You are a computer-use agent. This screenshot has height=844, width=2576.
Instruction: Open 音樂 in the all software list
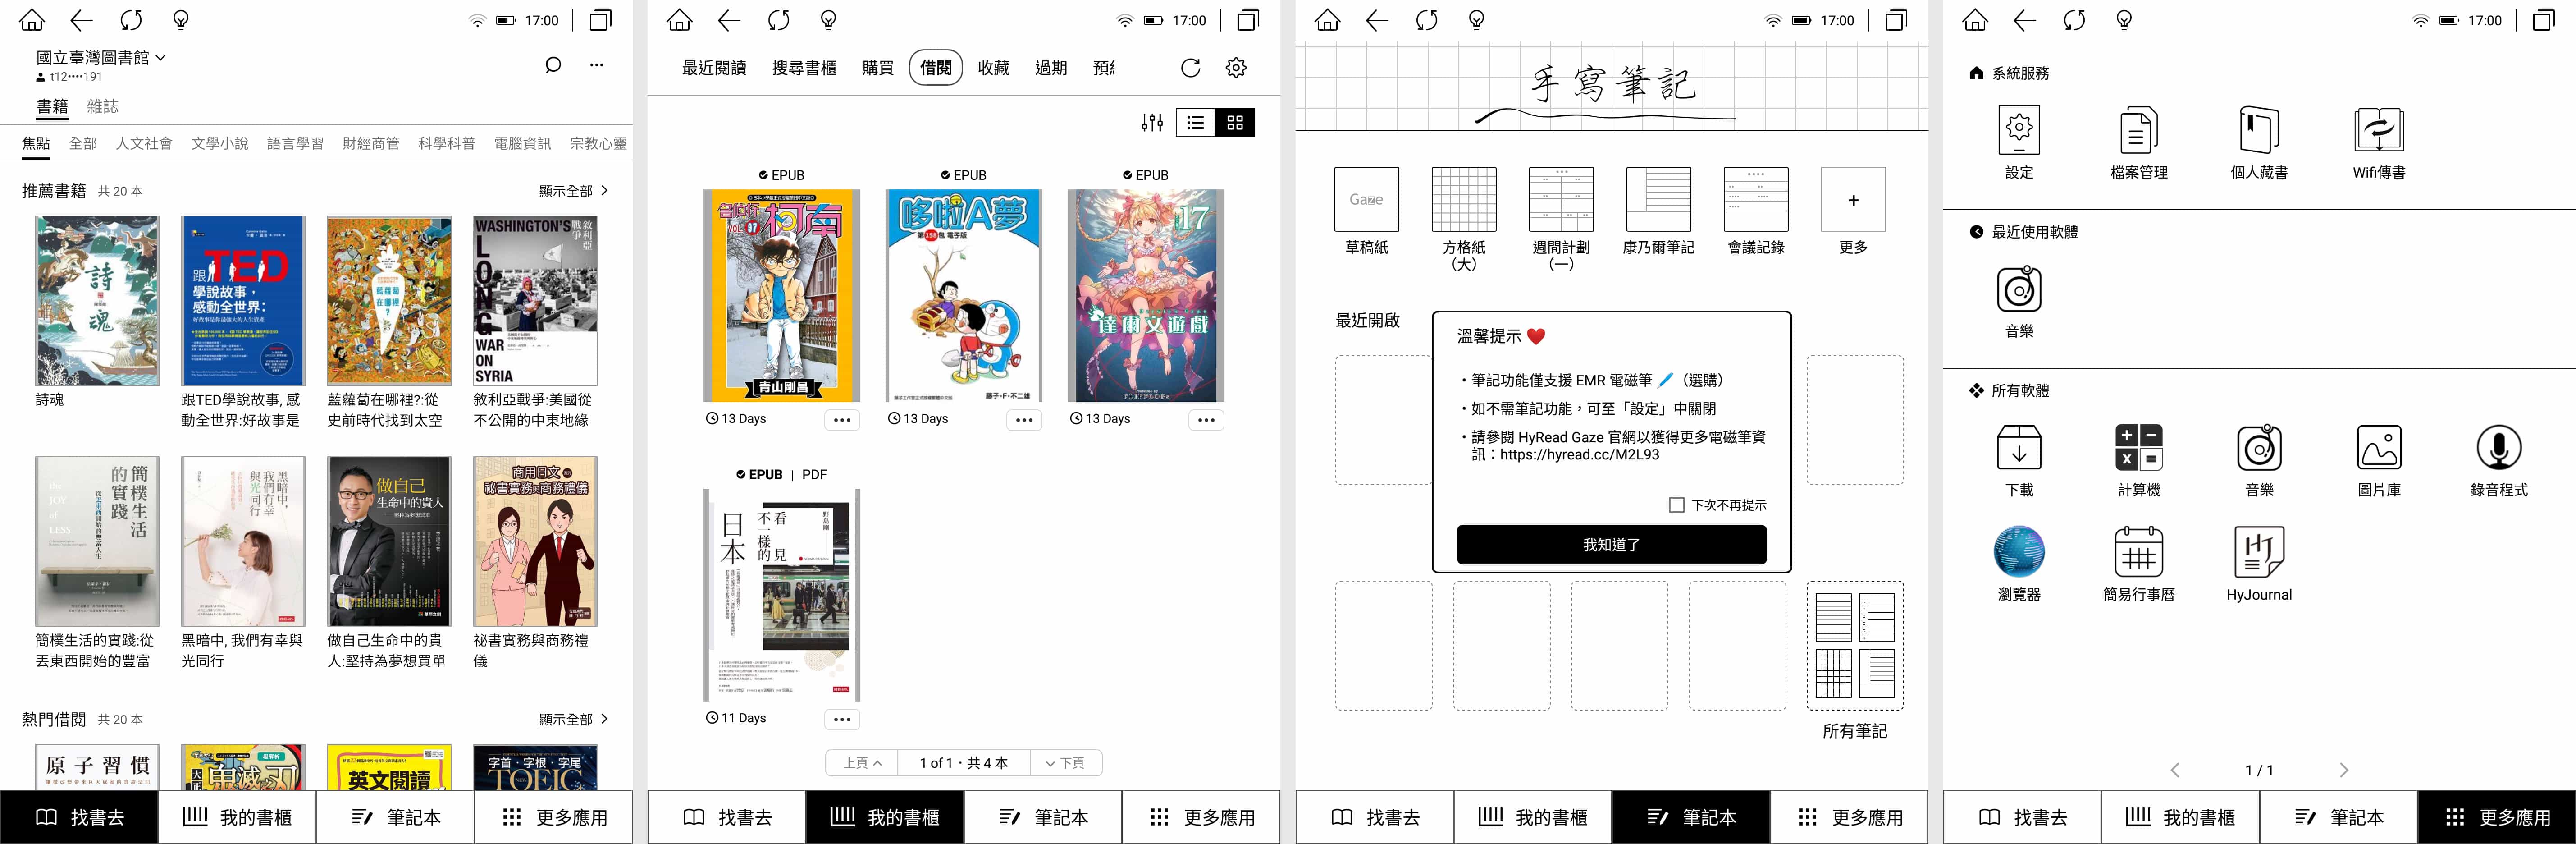pos(2259,461)
